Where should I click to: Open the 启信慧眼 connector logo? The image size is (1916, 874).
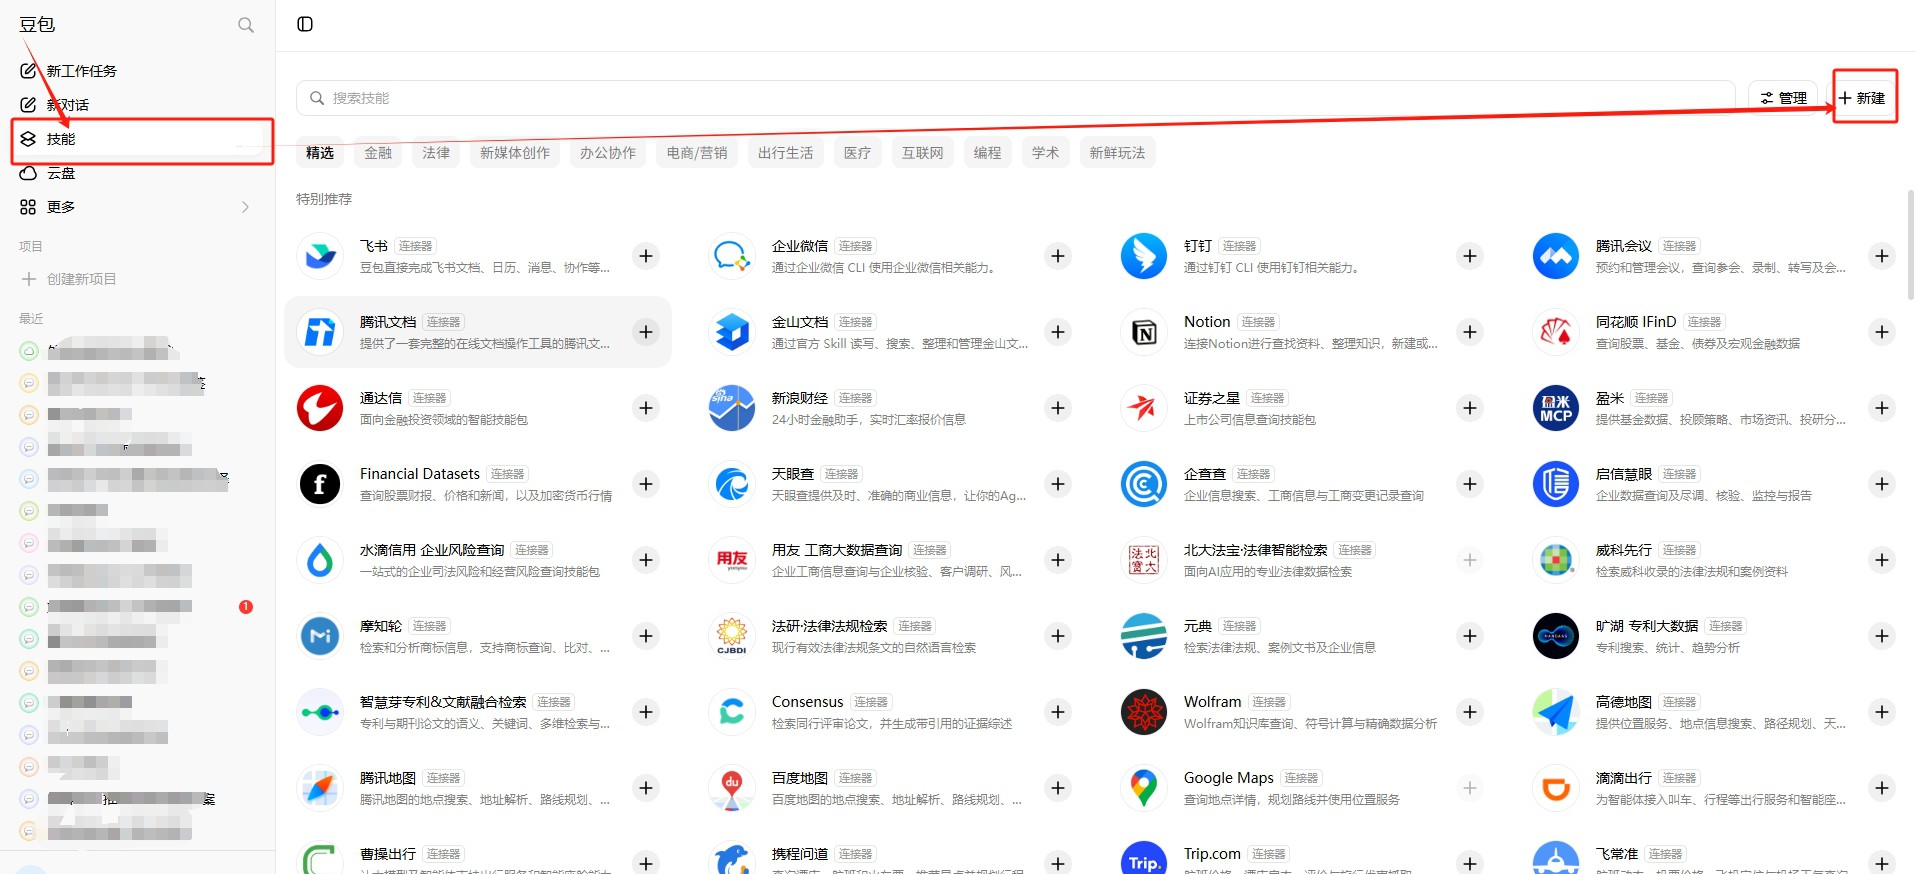1556,484
